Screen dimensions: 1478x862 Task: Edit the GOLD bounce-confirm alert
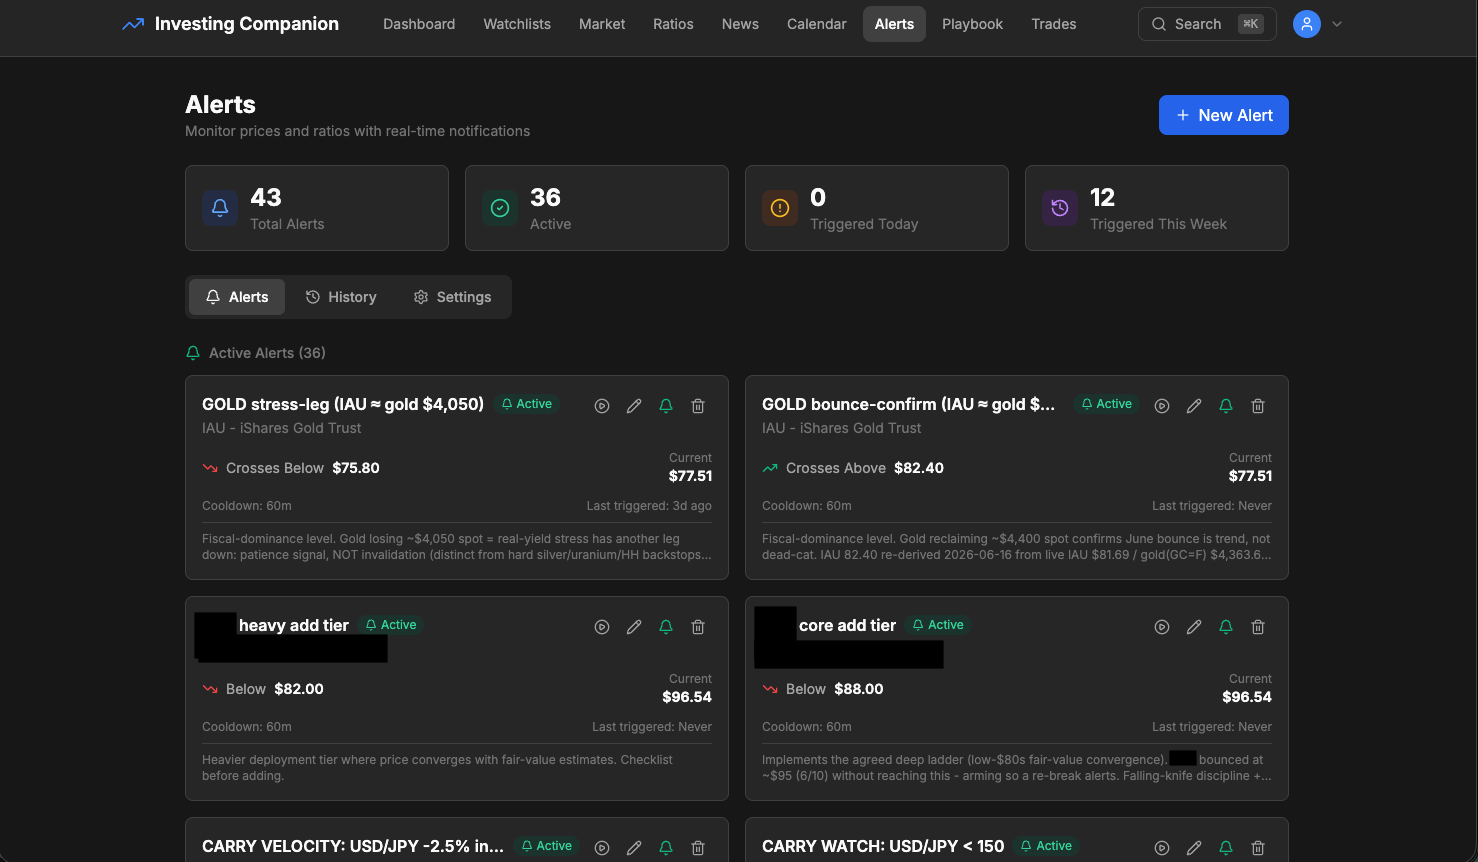(x=1194, y=406)
